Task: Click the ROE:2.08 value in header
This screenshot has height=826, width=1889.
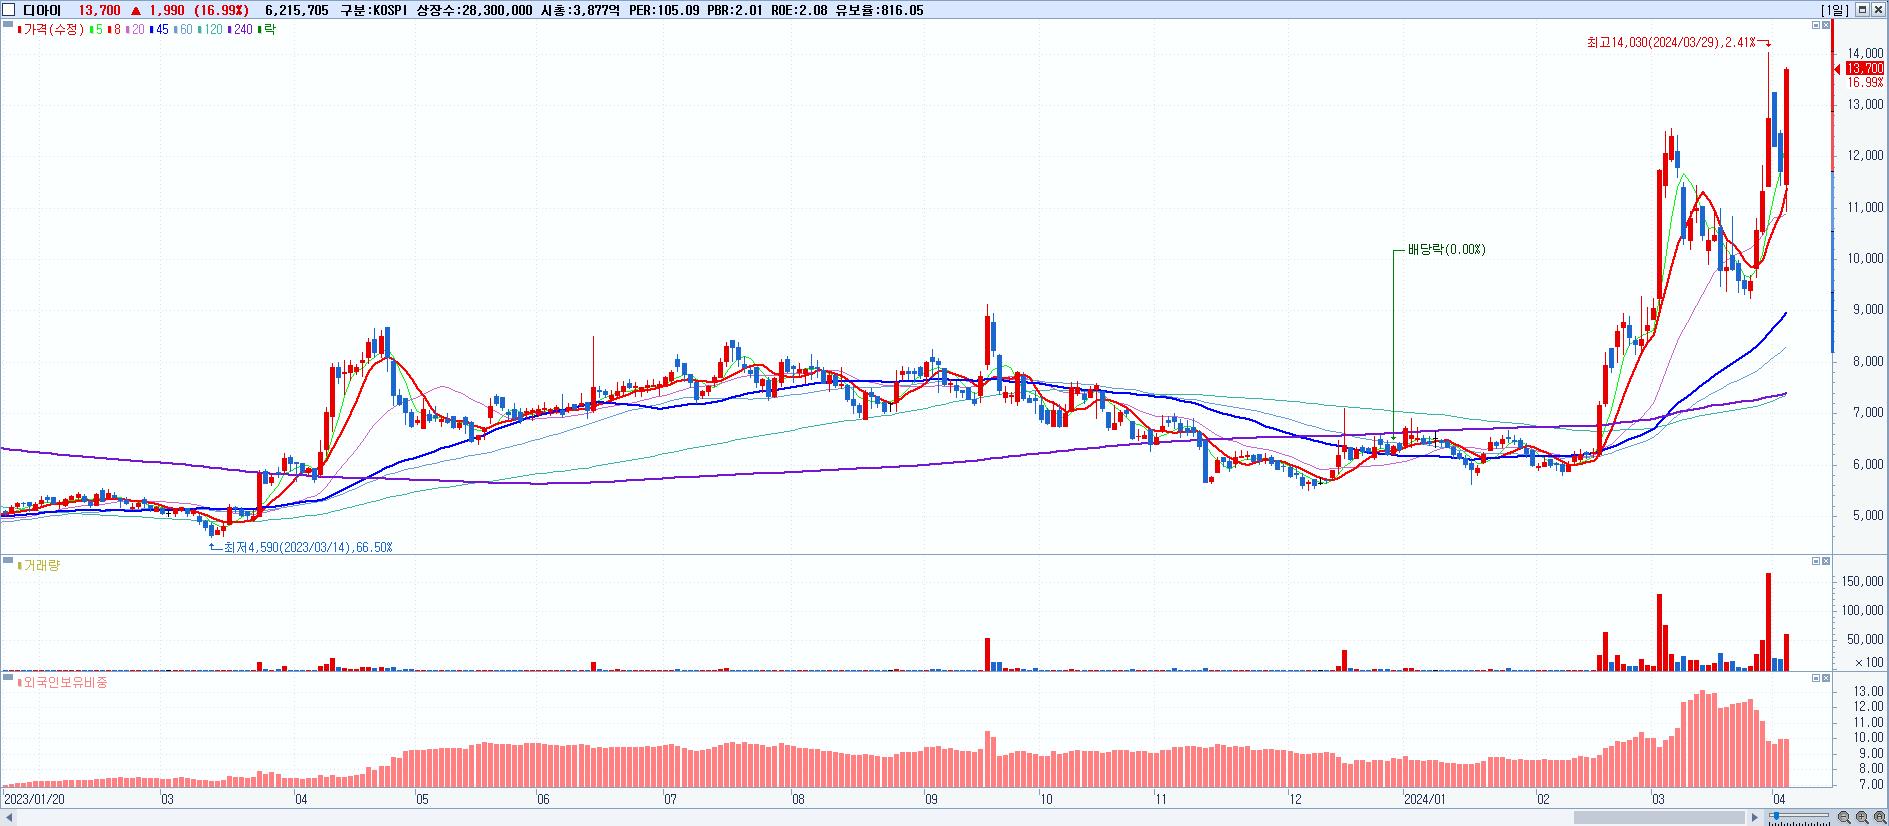Action: tap(801, 11)
